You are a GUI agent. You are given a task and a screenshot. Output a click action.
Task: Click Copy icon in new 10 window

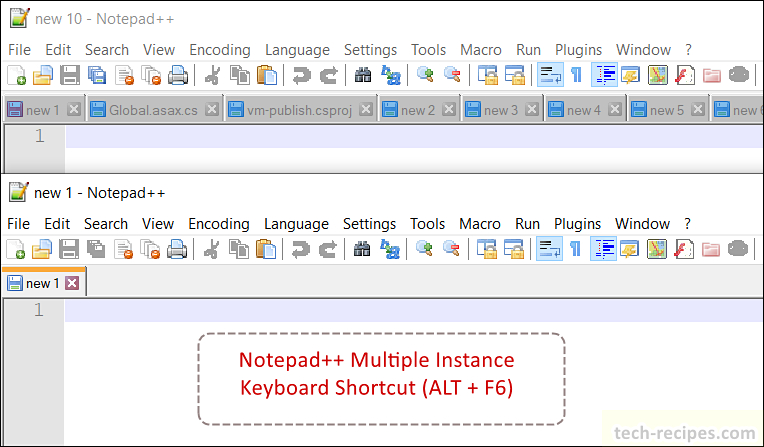tap(240, 76)
